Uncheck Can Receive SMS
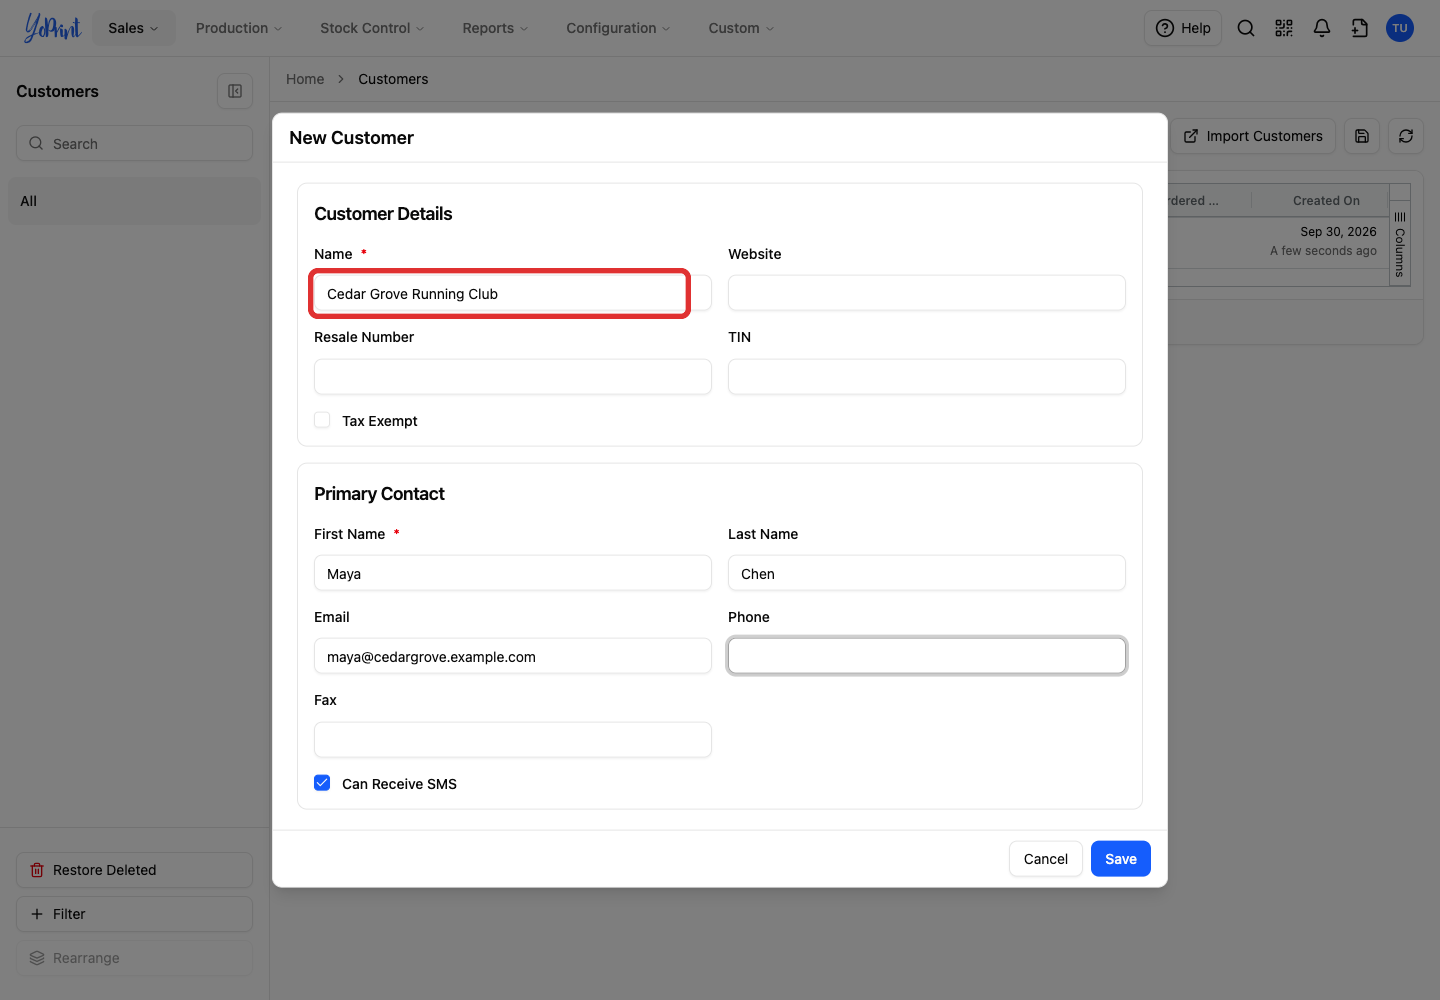The width and height of the screenshot is (1440, 1000). pyautogui.click(x=322, y=783)
